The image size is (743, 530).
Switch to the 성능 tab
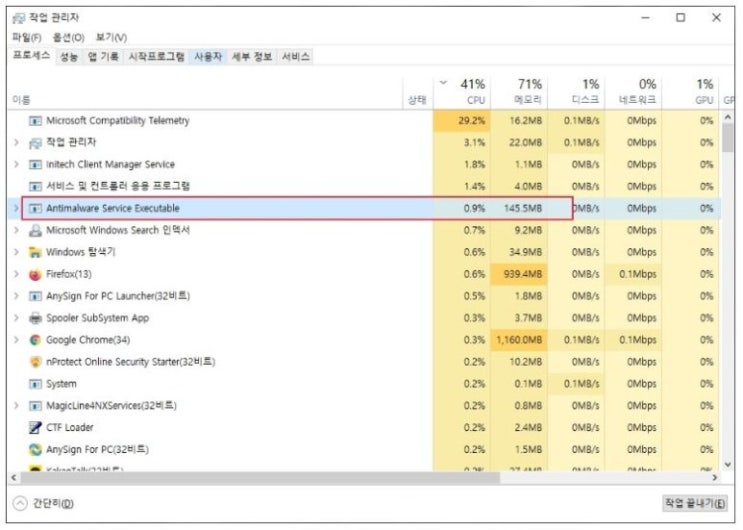point(69,57)
